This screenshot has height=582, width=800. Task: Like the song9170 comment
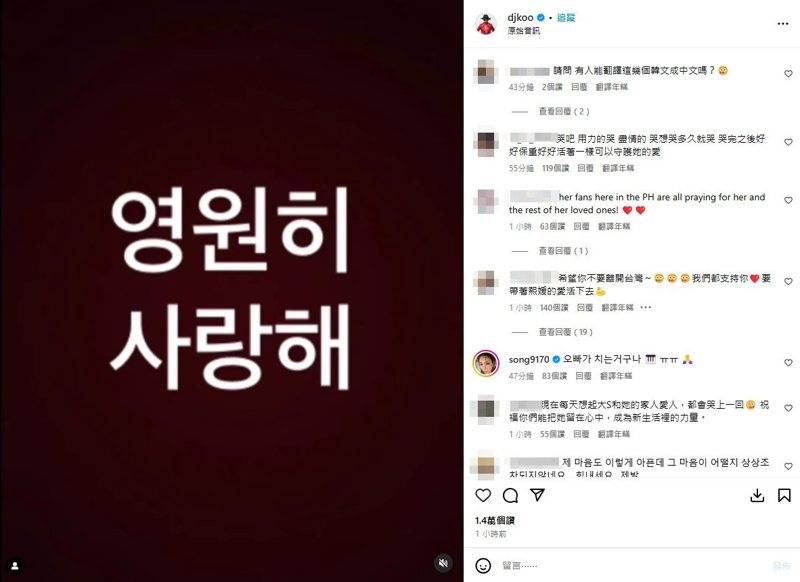point(788,363)
